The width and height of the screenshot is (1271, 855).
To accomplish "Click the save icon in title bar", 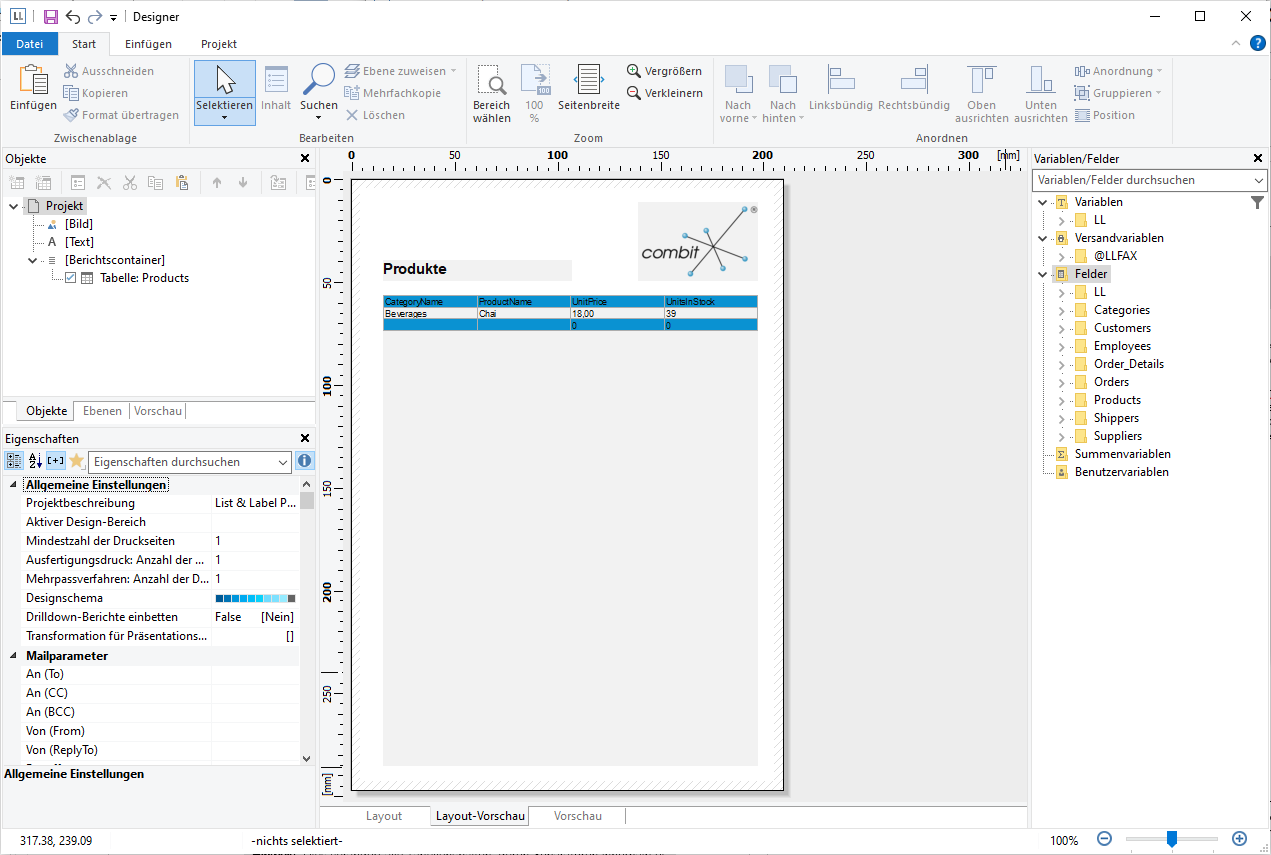I will pos(50,17).
